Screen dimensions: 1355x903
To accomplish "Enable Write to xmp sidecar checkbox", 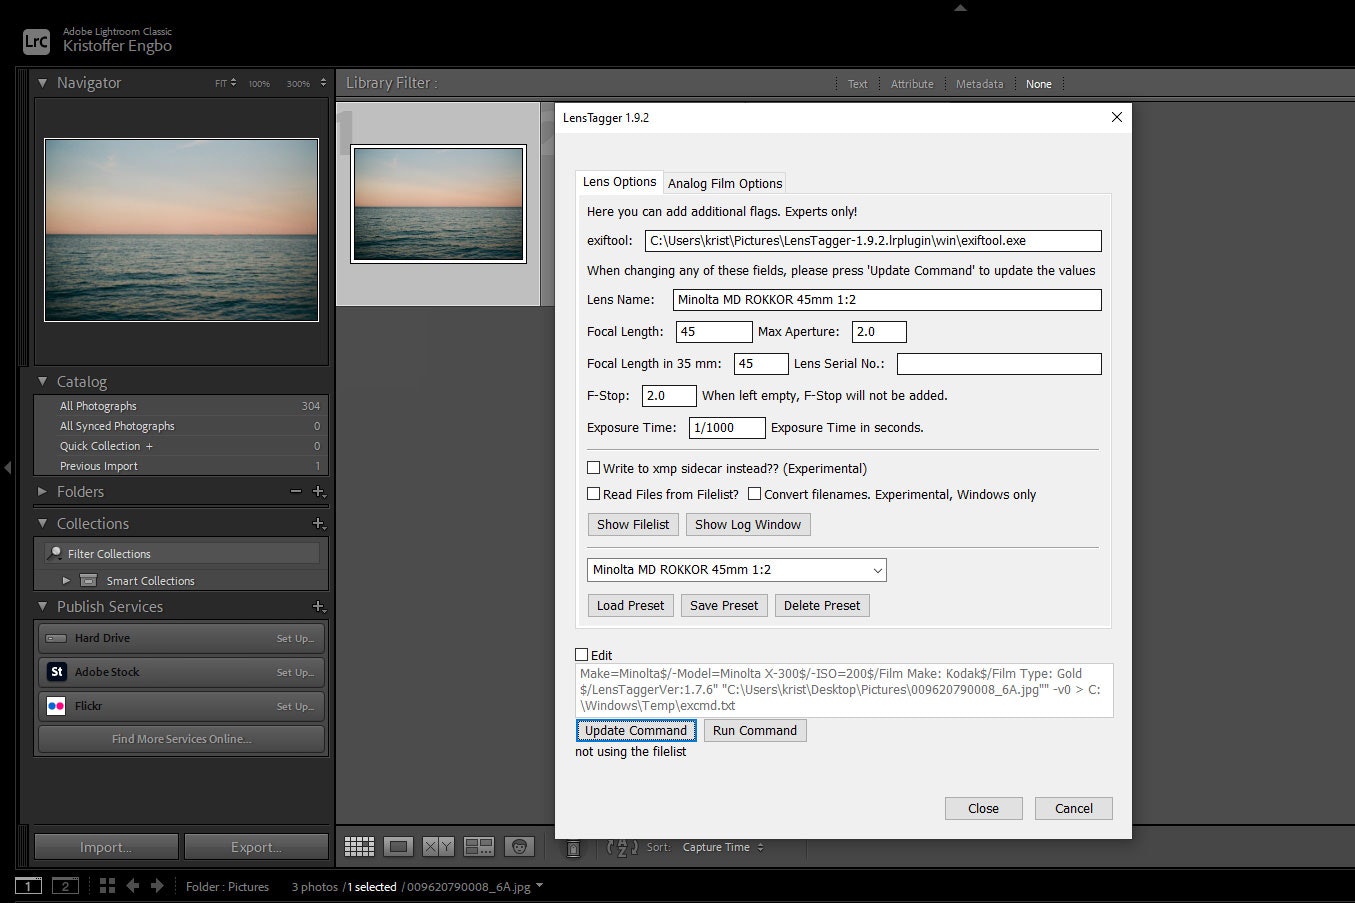I will click(x=594, y=468).
